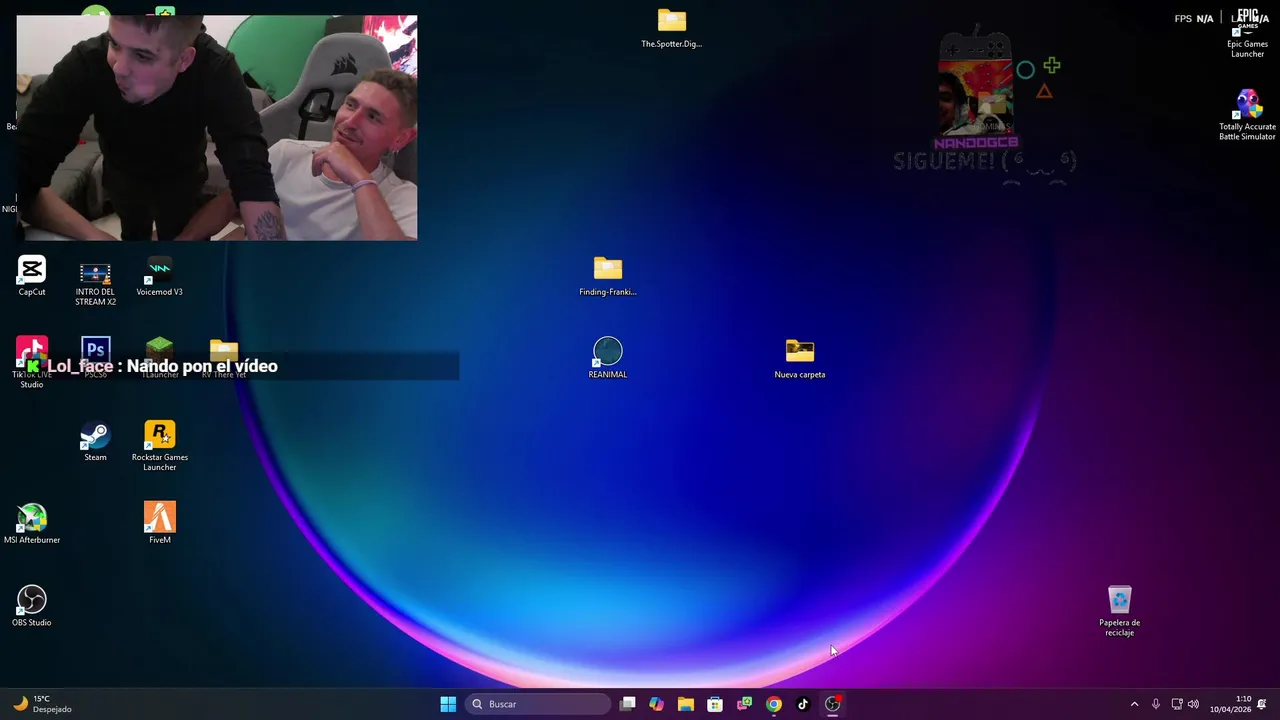Open File Explorer from the taskbar
Image resolution: width=1280 pixels, height=720 pixels.
pyautogui.click(x=685, y=704)
